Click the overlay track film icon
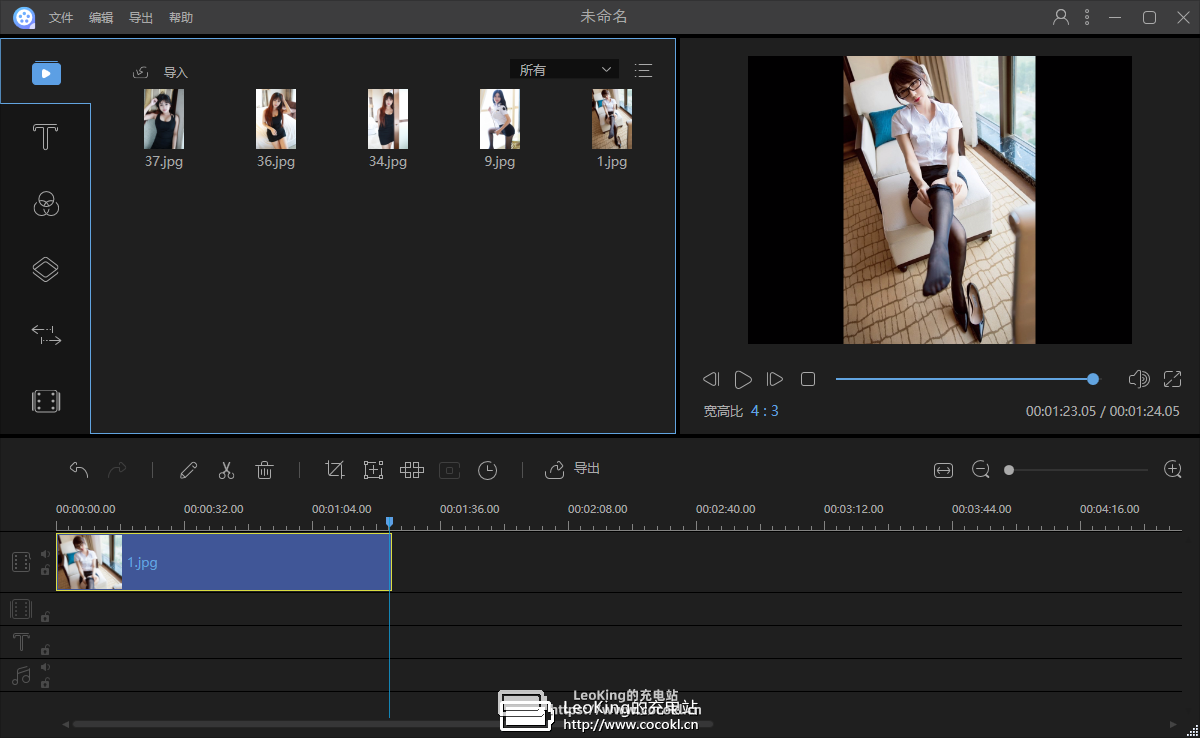1200x738 pixels. point(21,609)
